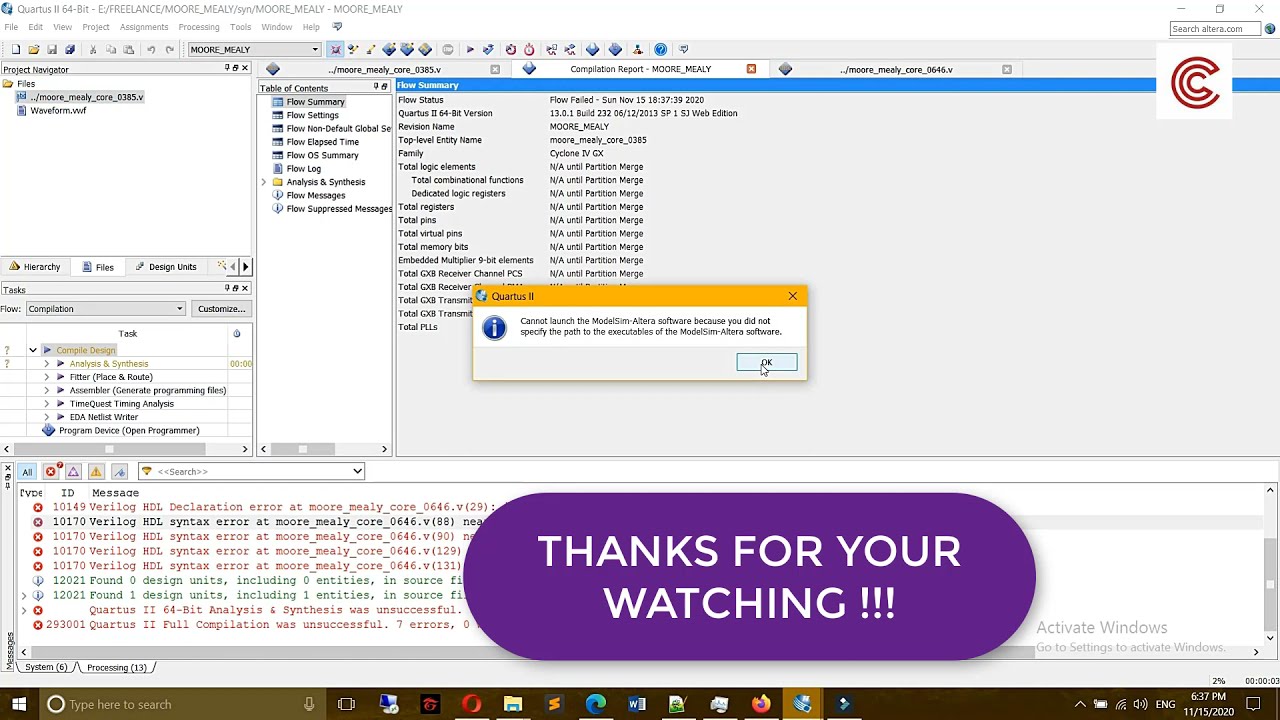Screen dimensions: 1280x720
Task: Click the messages Search filter field
Action: [251, 471]
